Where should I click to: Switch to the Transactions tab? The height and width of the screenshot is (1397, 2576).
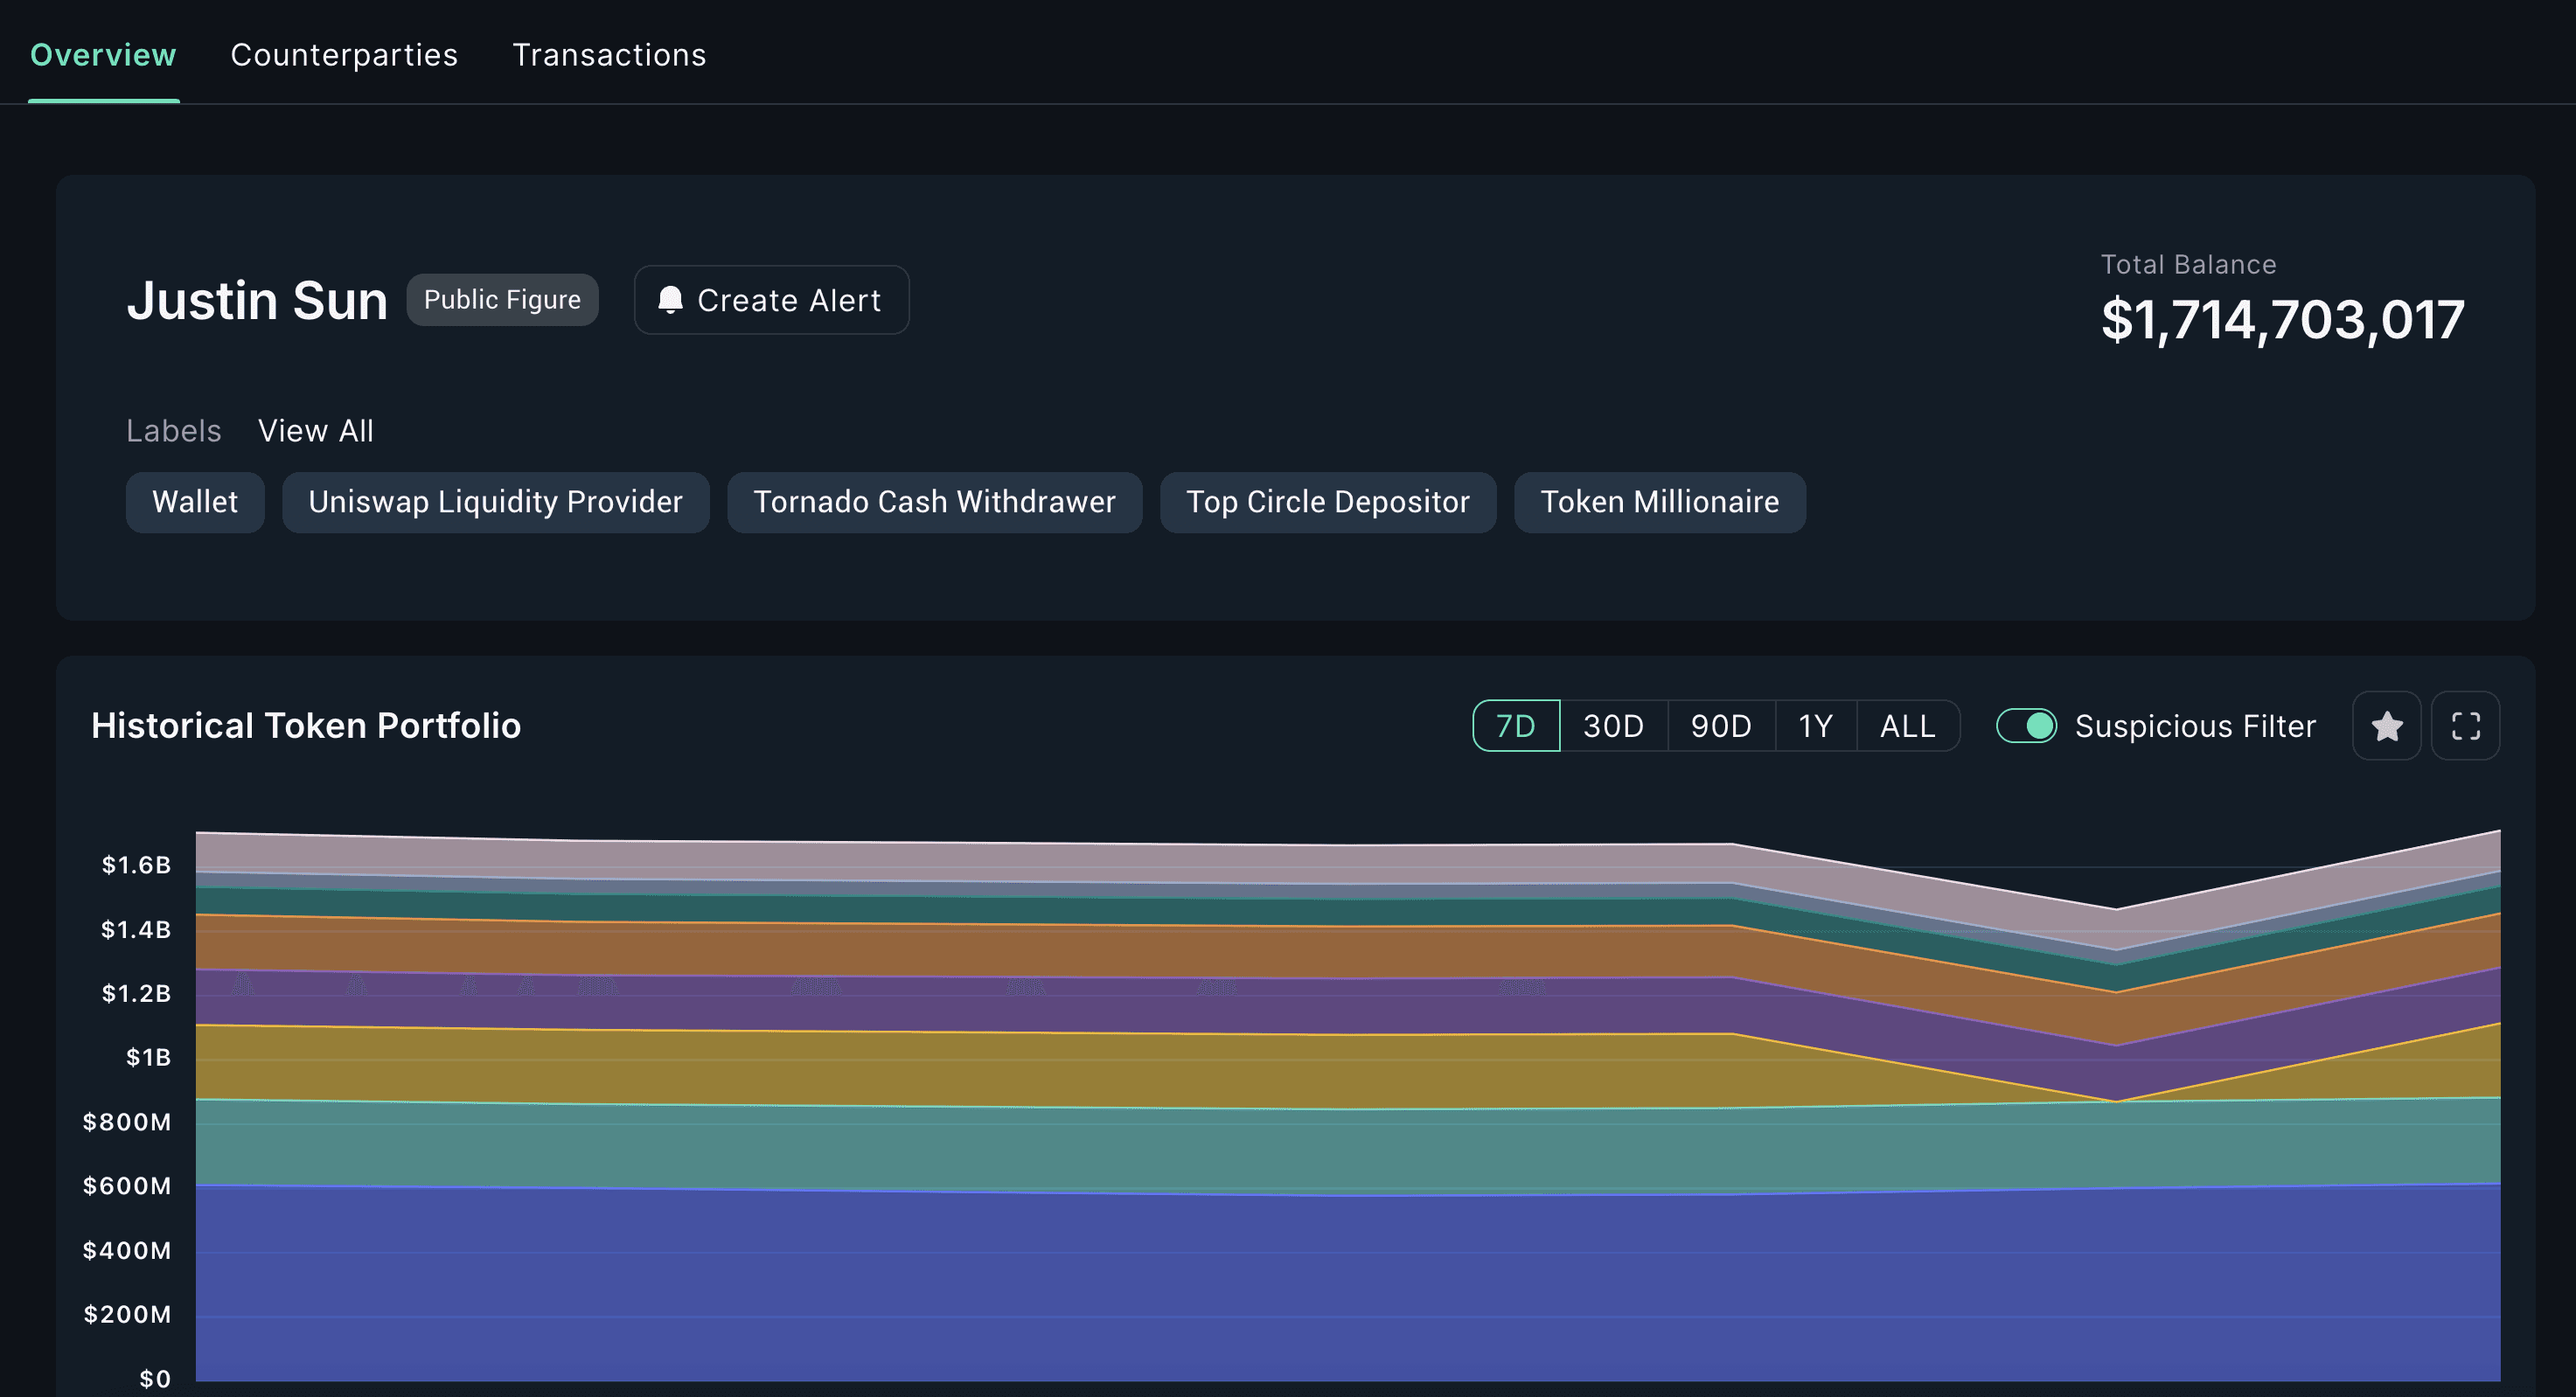[x=609, y=55]
